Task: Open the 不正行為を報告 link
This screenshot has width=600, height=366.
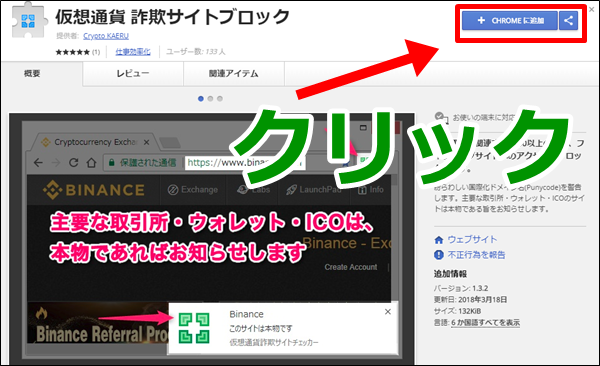Action: 476,255
